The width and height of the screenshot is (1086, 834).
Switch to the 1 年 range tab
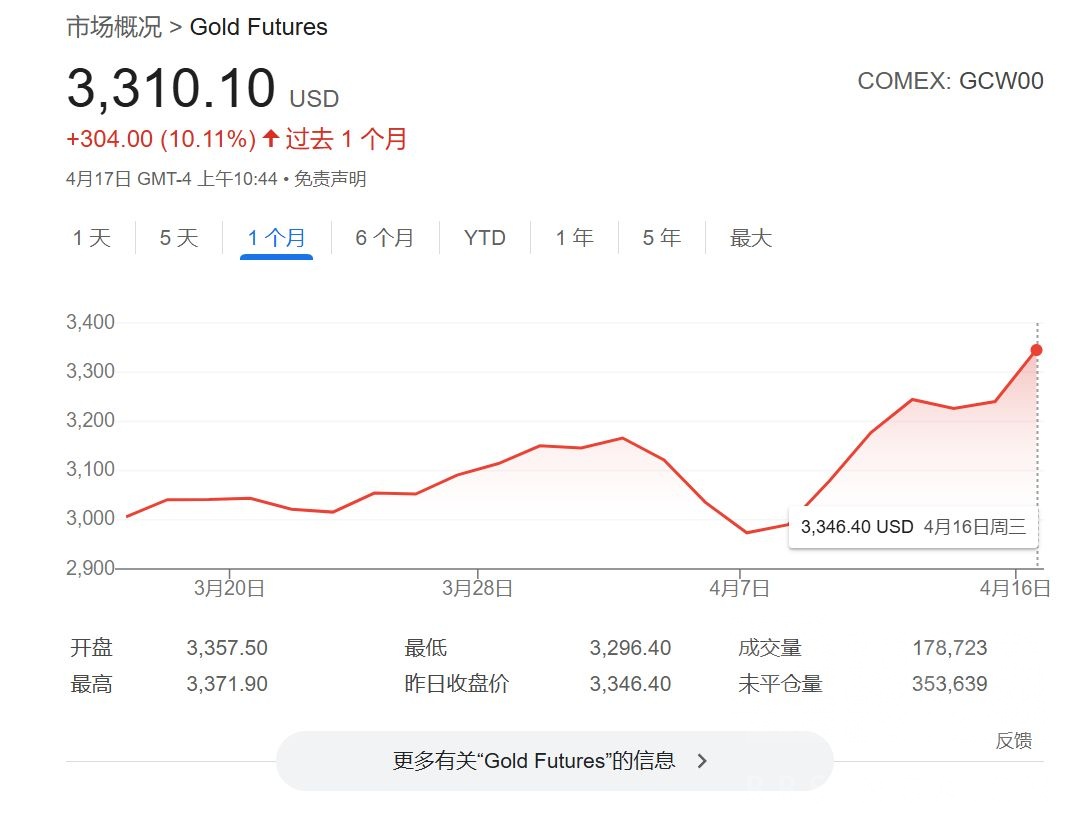[574, 238]
